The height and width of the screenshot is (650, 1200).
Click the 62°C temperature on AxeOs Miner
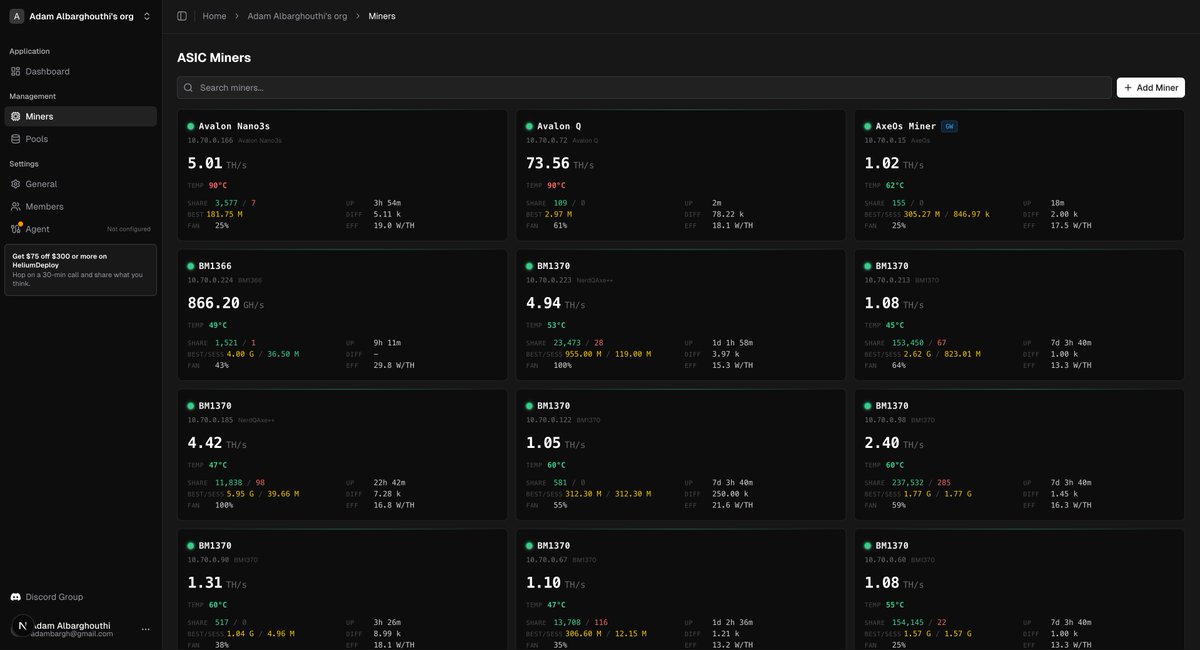[893, 185]
